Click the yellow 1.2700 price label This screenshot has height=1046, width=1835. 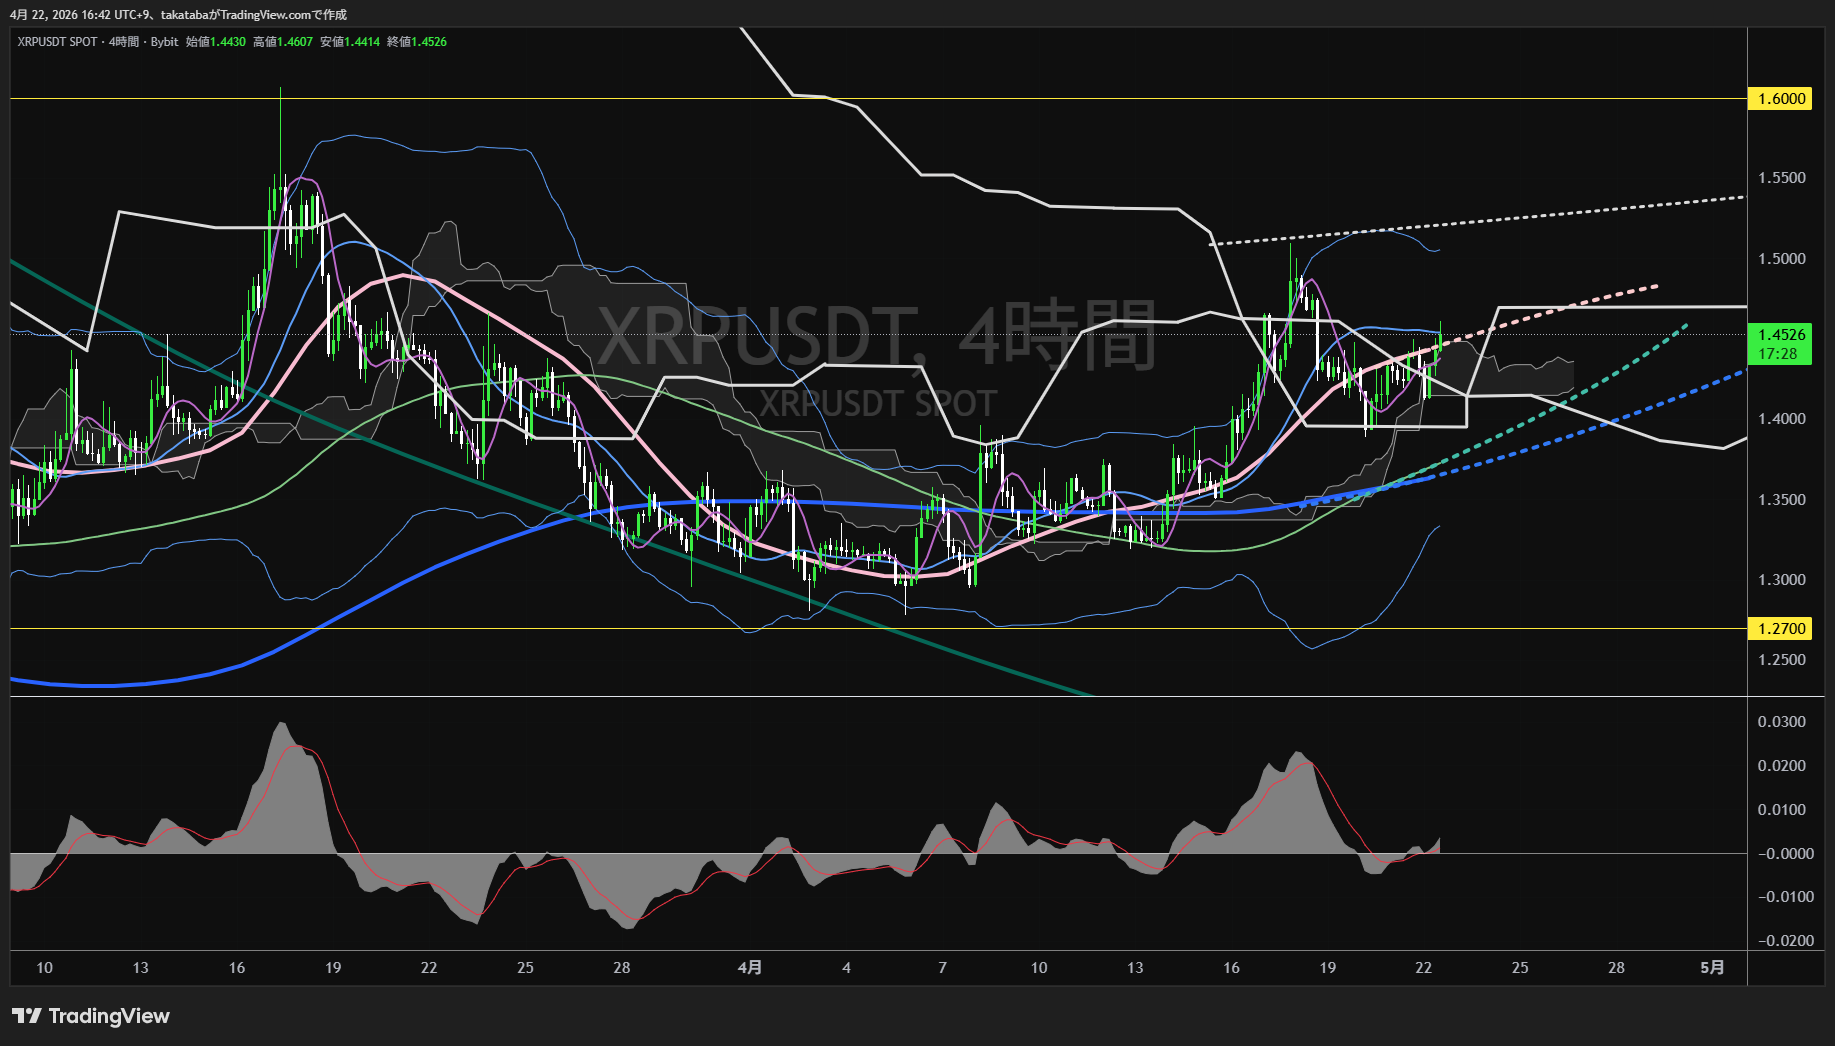(1781, 628)
